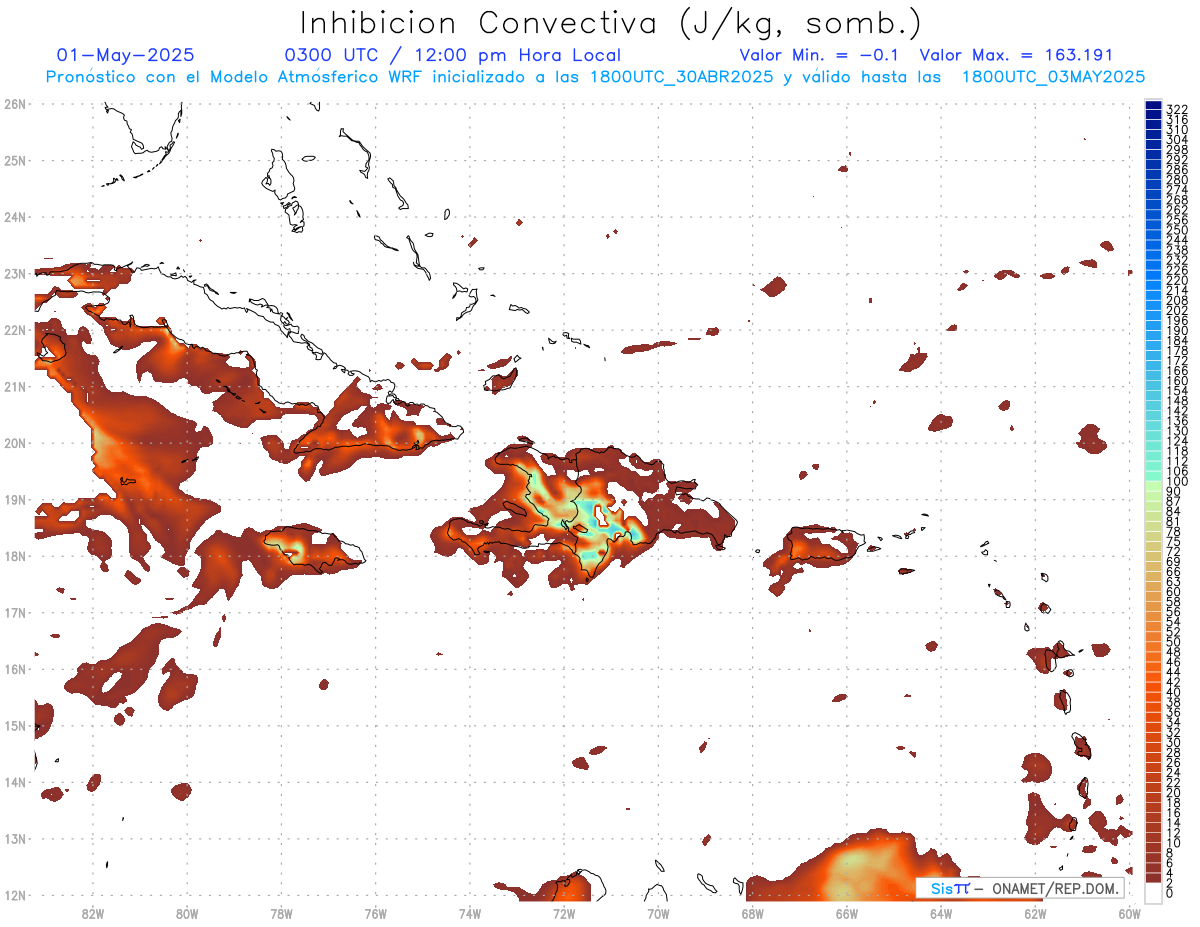This screenshot has height=927, width=1200.
Task: Click the 64W longitude label
Action: [940, 913]
